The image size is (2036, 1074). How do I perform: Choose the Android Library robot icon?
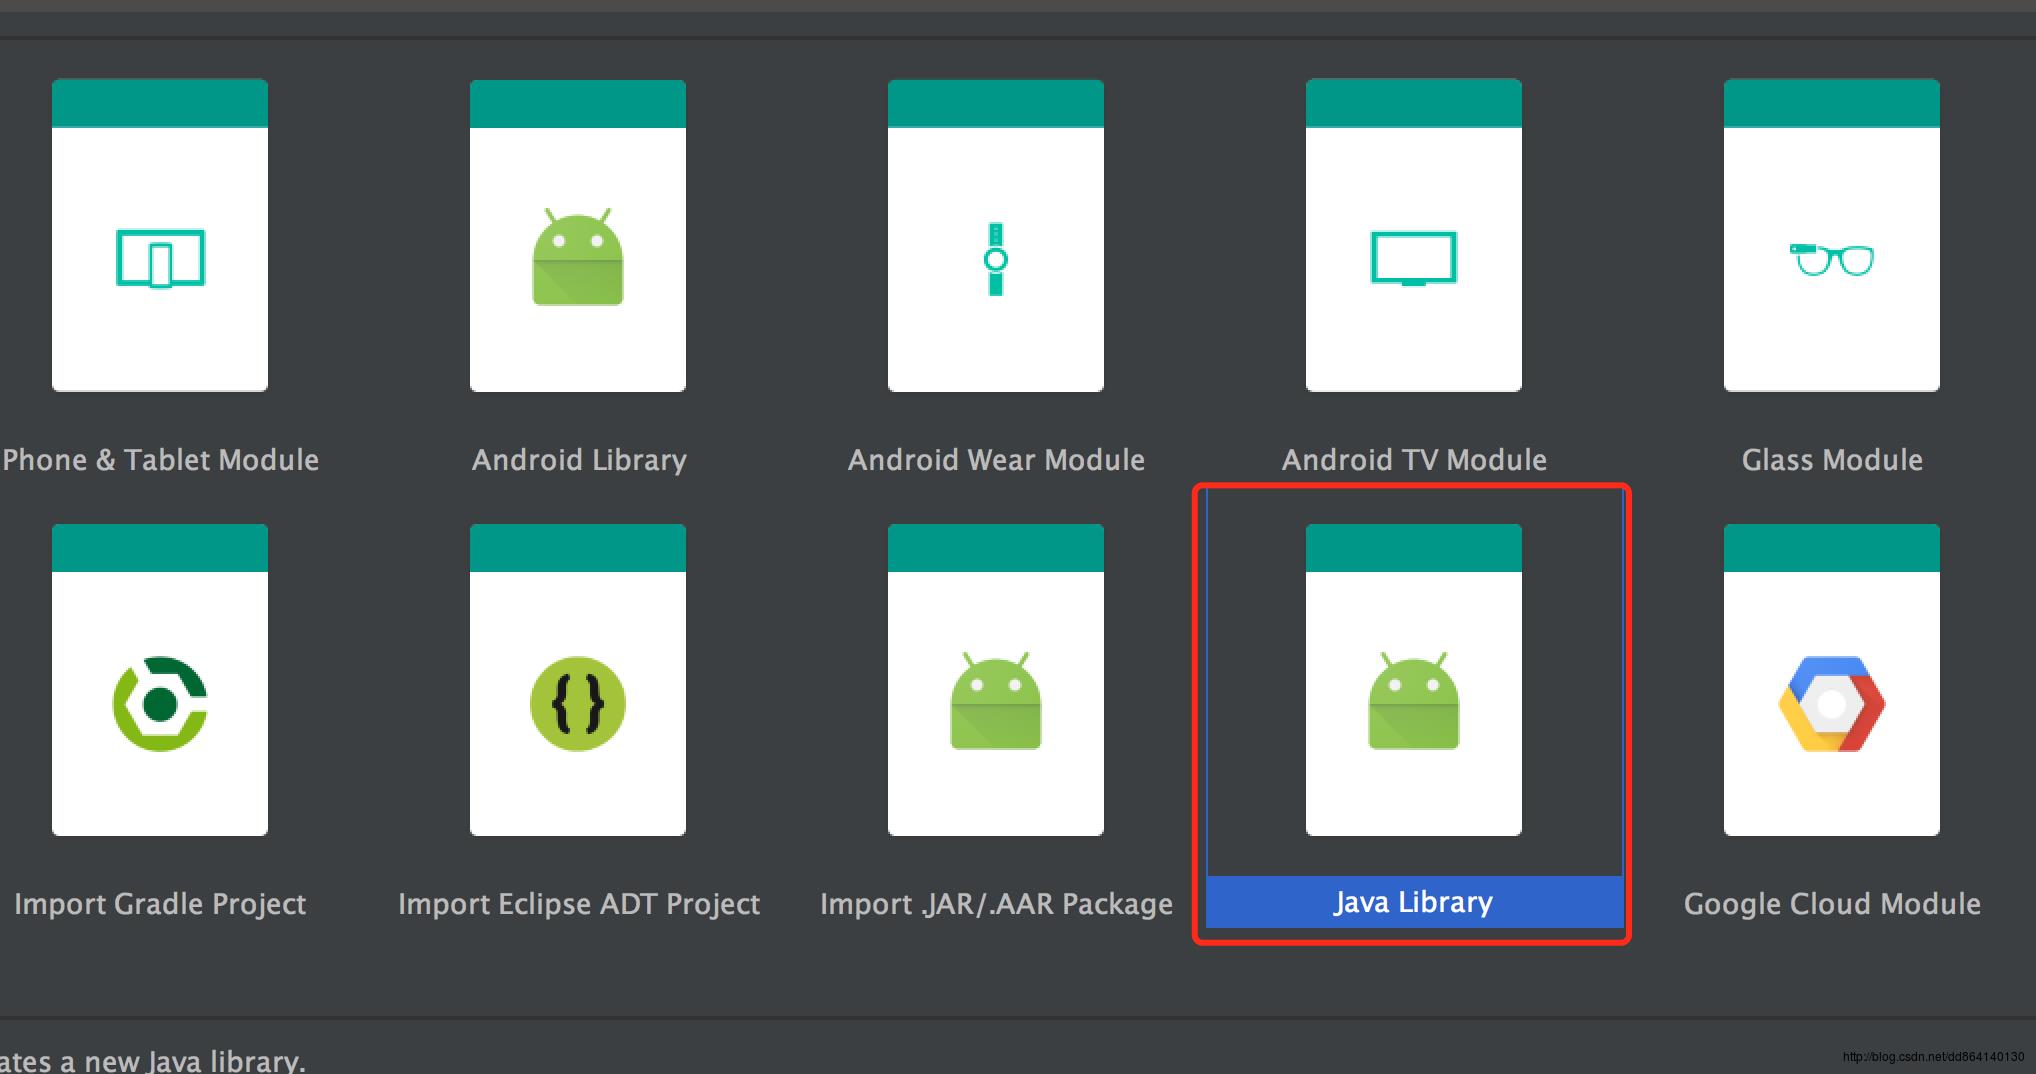[x=578, y=256]
